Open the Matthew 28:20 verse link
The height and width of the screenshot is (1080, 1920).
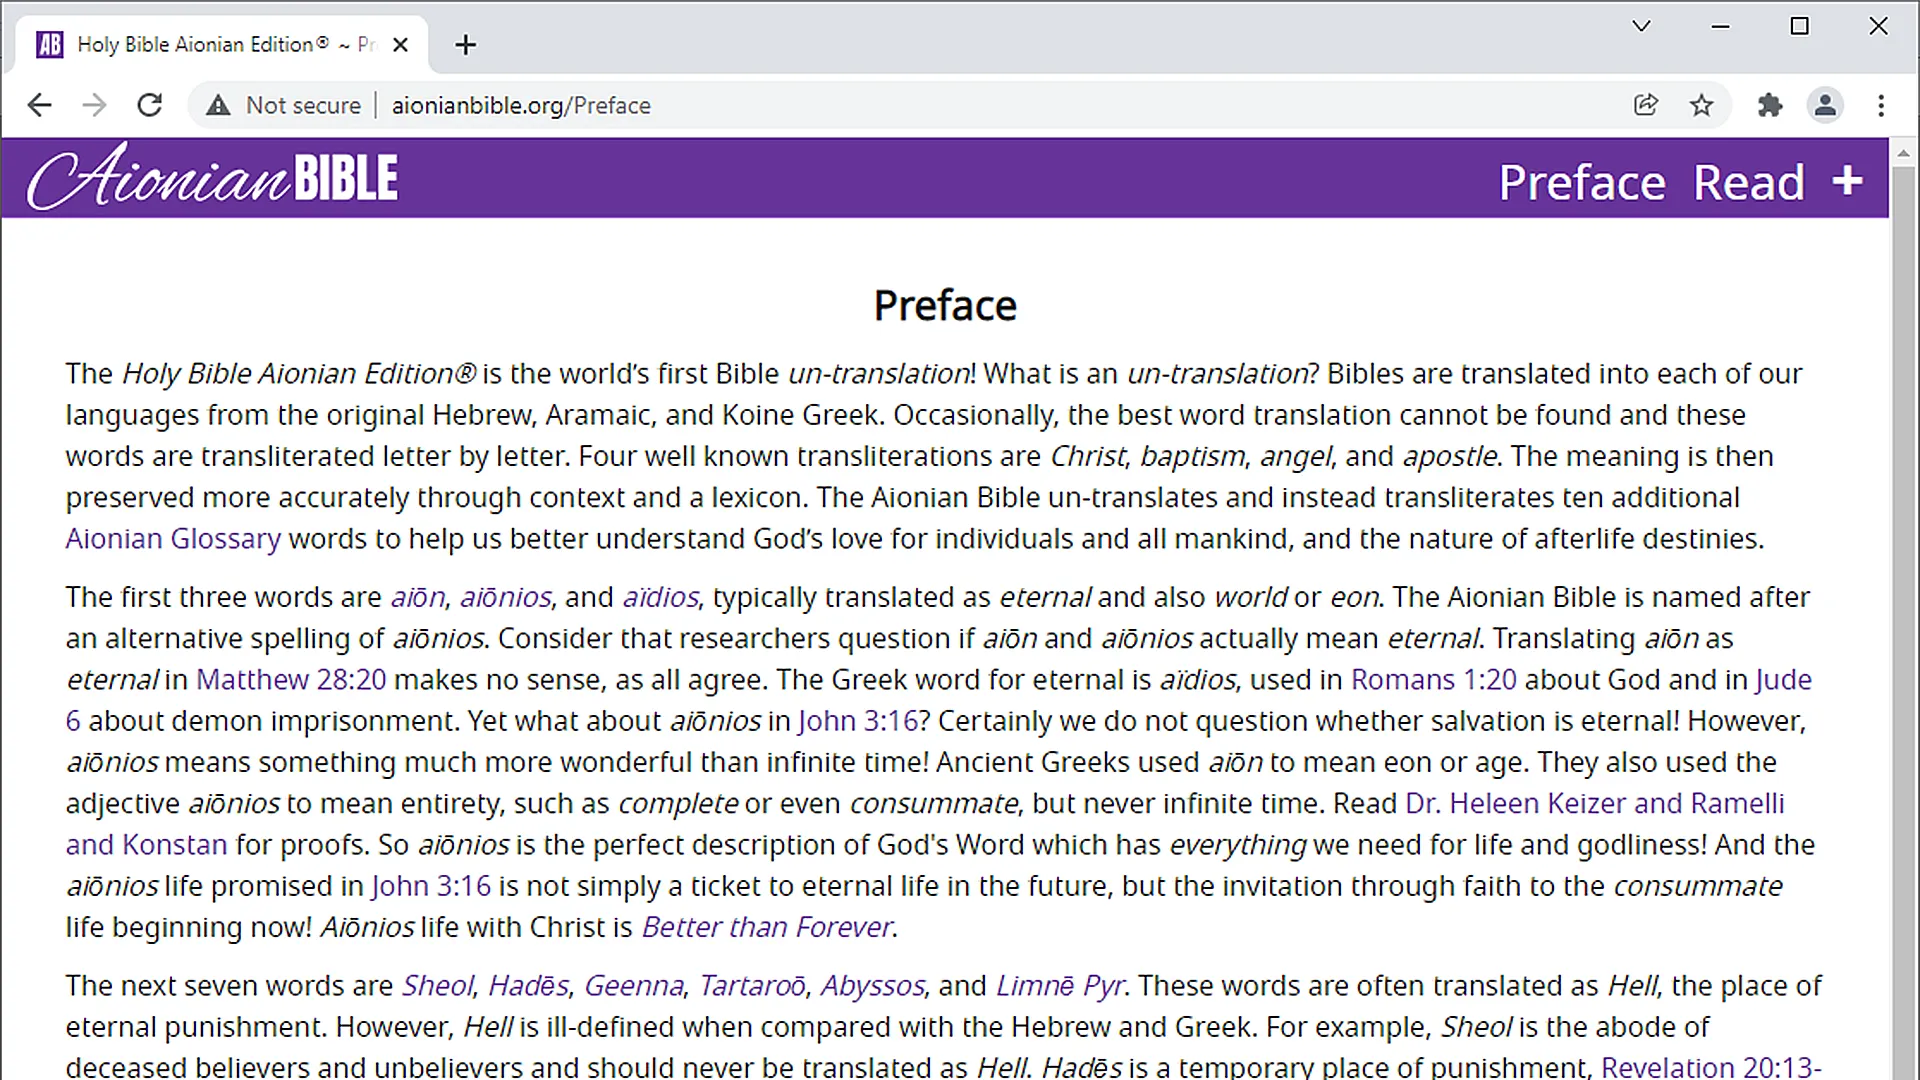tap(291, 680)
